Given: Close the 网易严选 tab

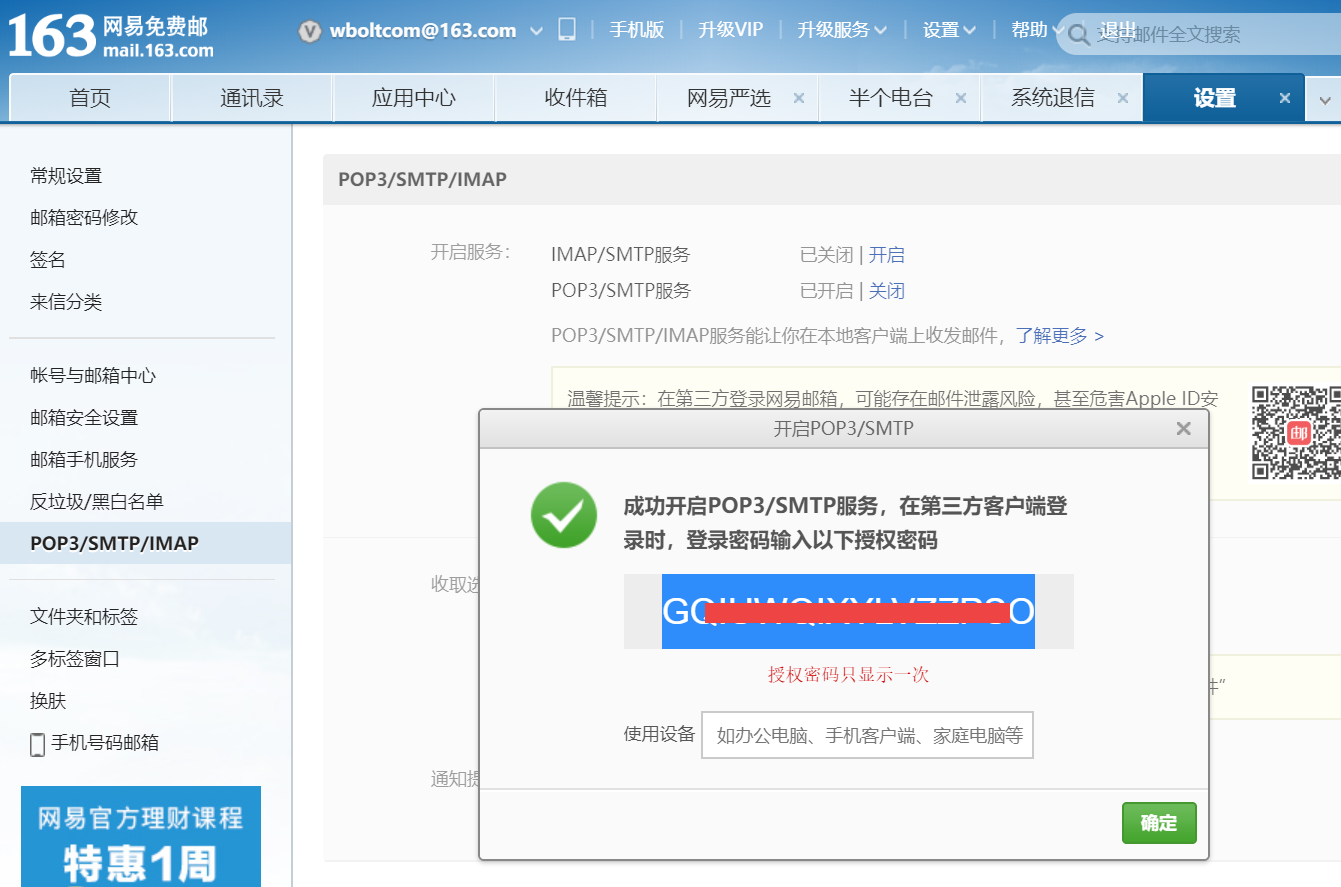Looking at the screenshot, I should click(x=799, y=98).
